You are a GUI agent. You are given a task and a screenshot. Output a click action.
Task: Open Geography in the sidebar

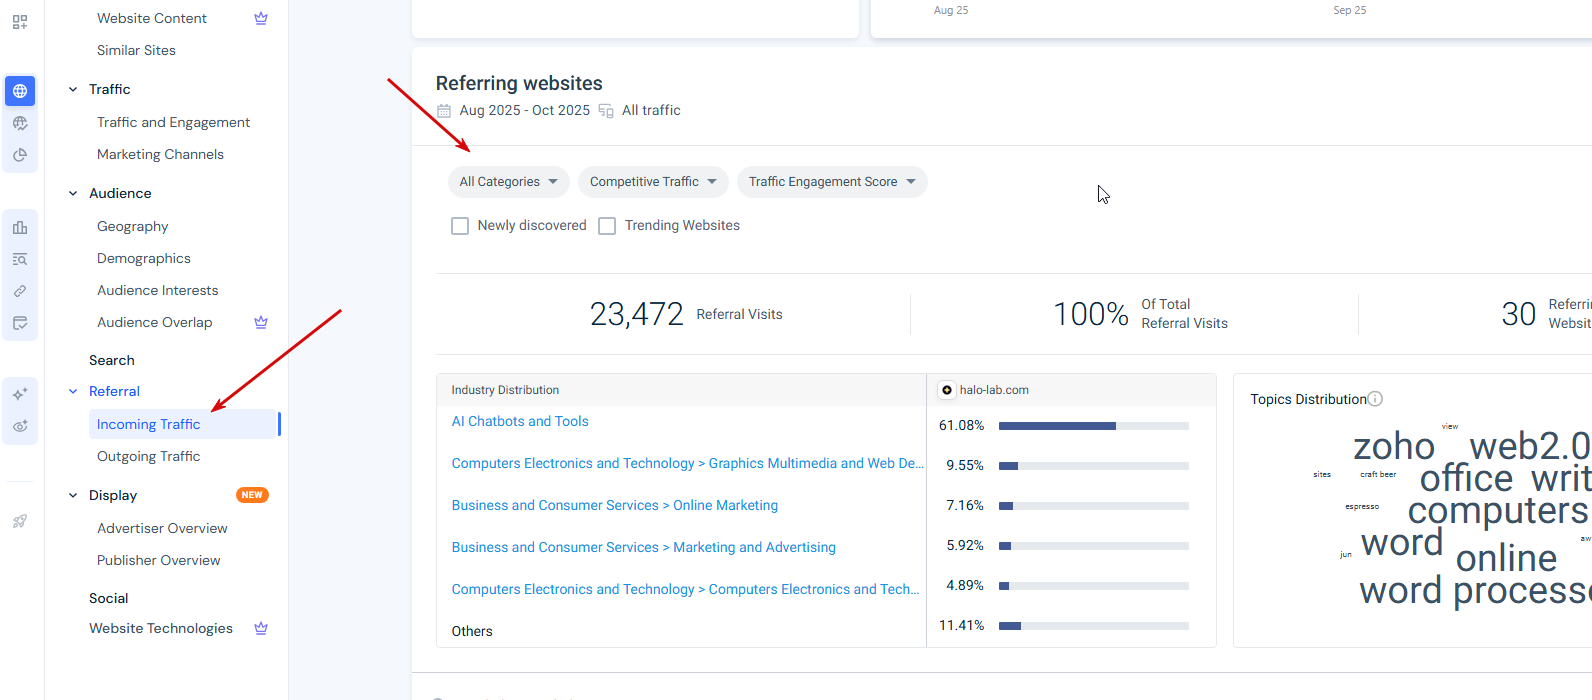tap(132, 226)
